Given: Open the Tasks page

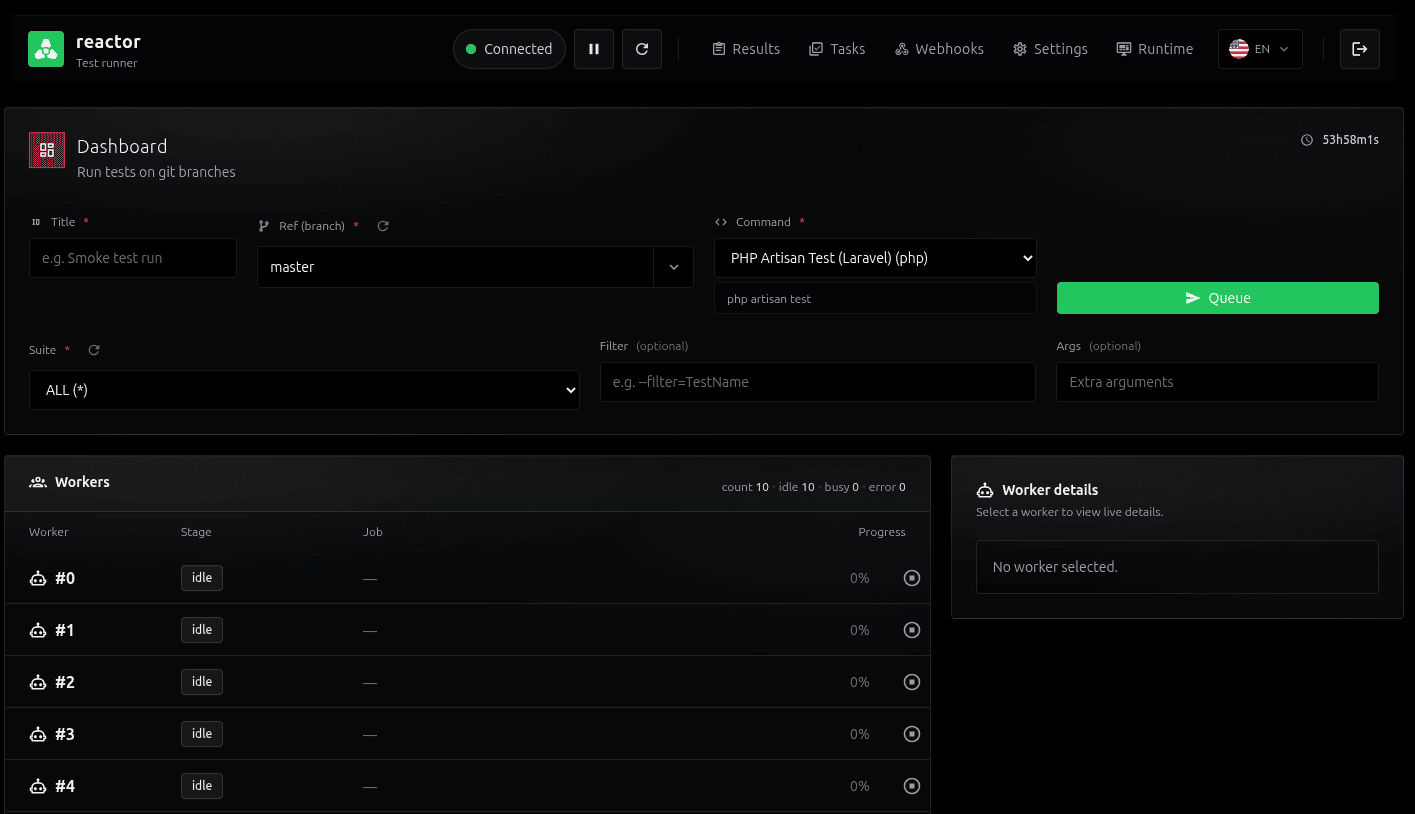Looking at the screenshot, I should (x=837, y=49).
